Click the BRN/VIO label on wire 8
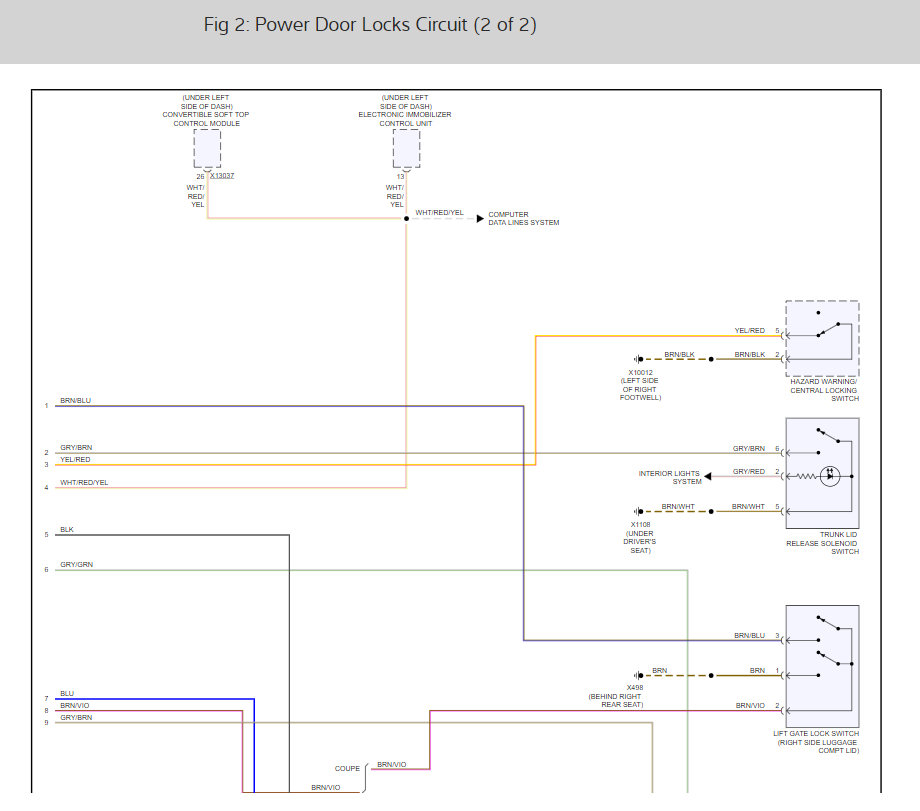The image size is (920, 811). point(75,705)
